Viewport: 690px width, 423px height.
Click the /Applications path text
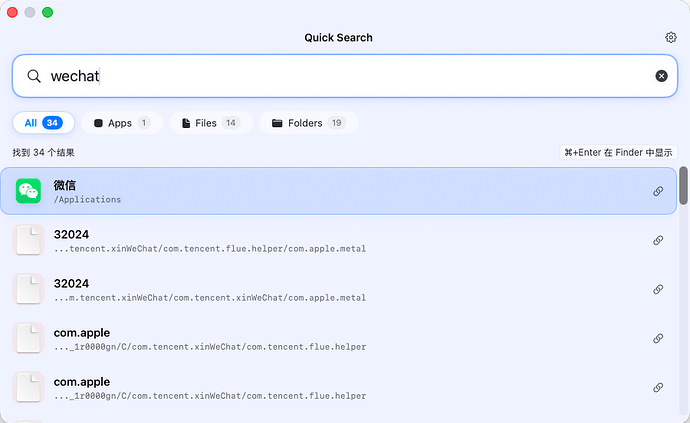[87, 200]
